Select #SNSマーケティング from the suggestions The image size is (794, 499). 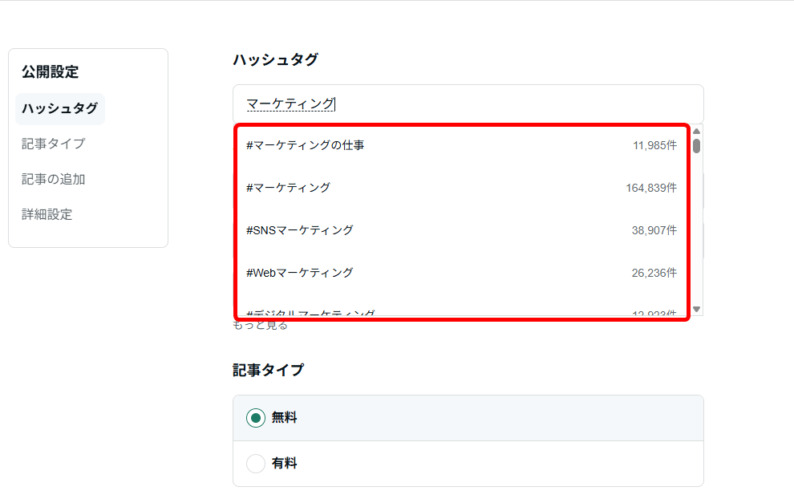pyautogui.click(x=299, y=230)
